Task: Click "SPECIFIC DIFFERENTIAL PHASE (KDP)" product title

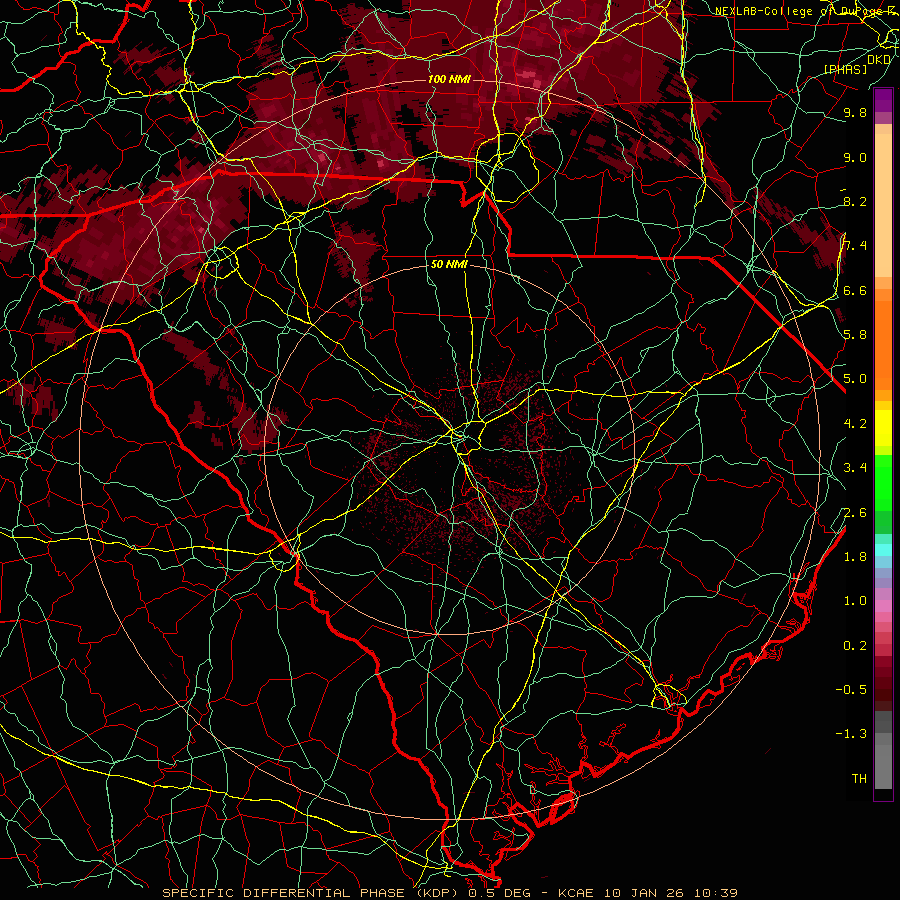Action: (313, 893)
